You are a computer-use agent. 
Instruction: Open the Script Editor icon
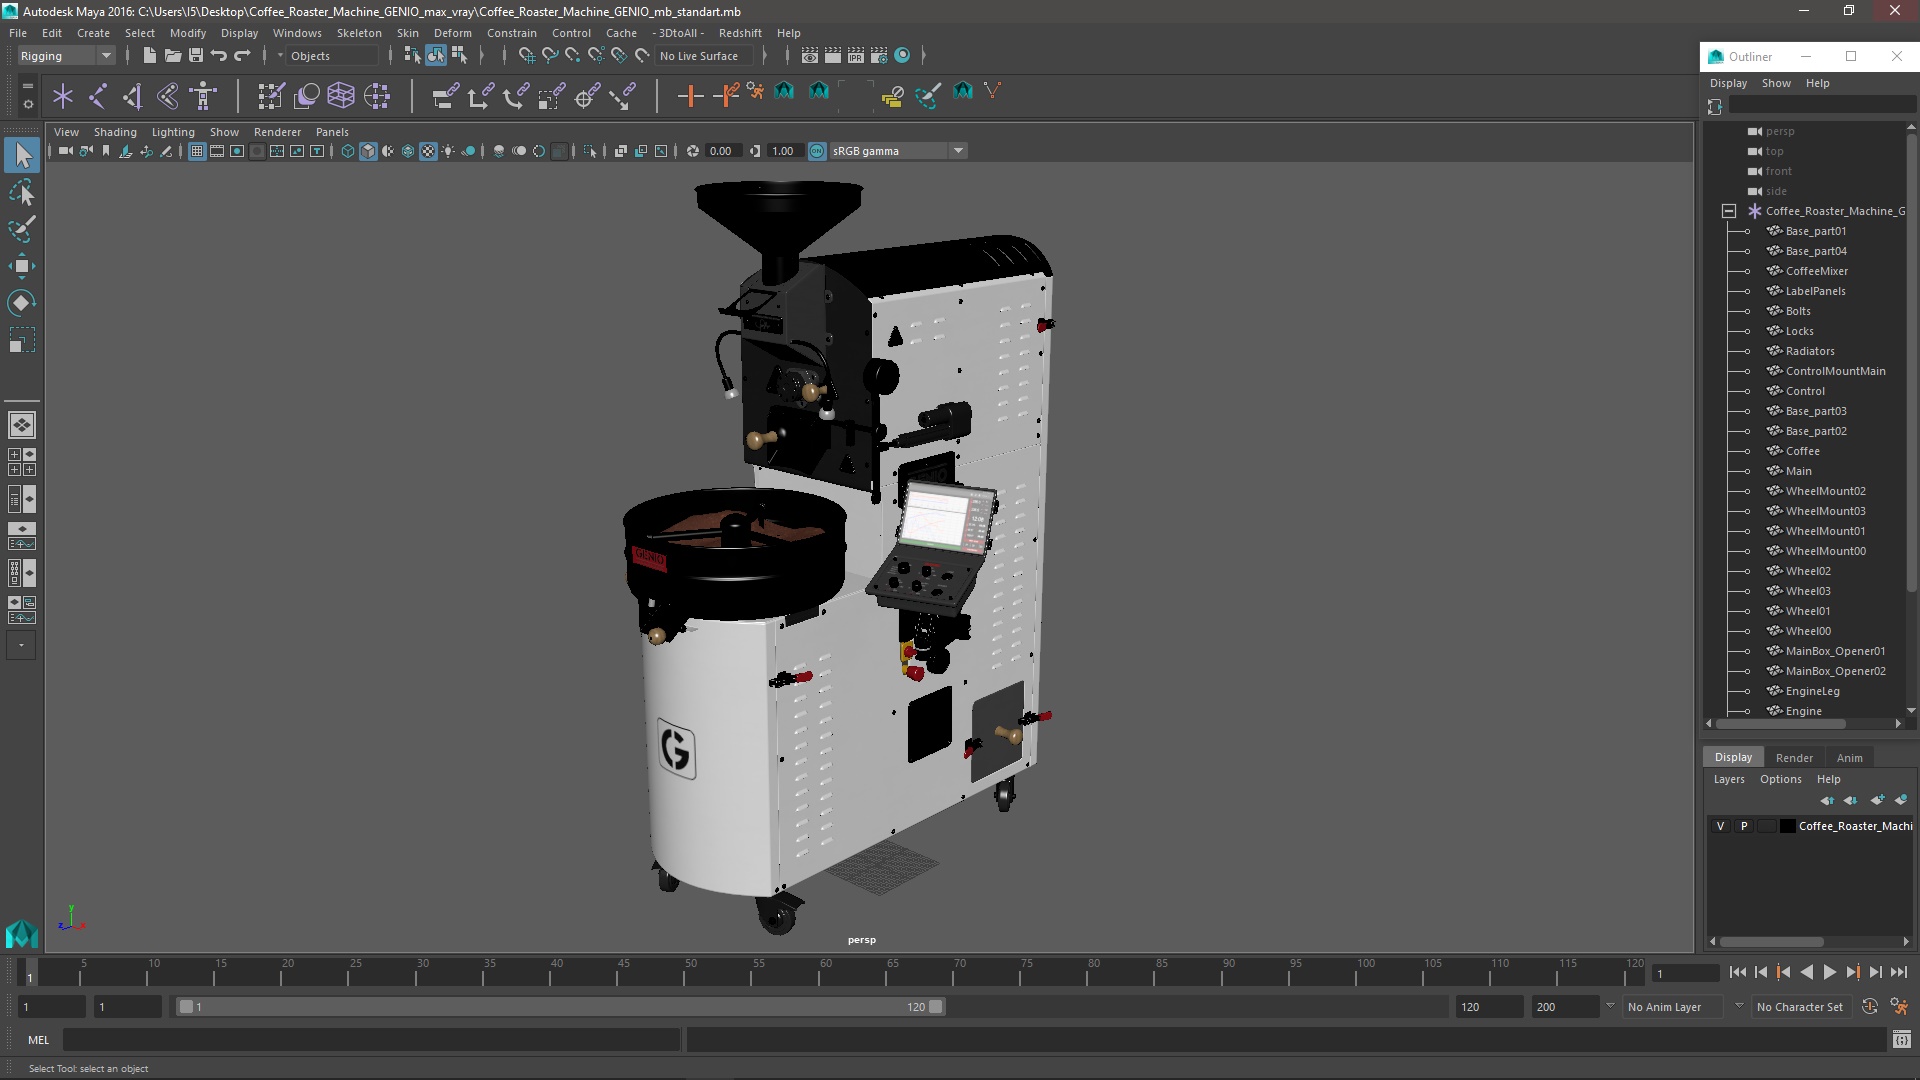pos(1902,1040)
